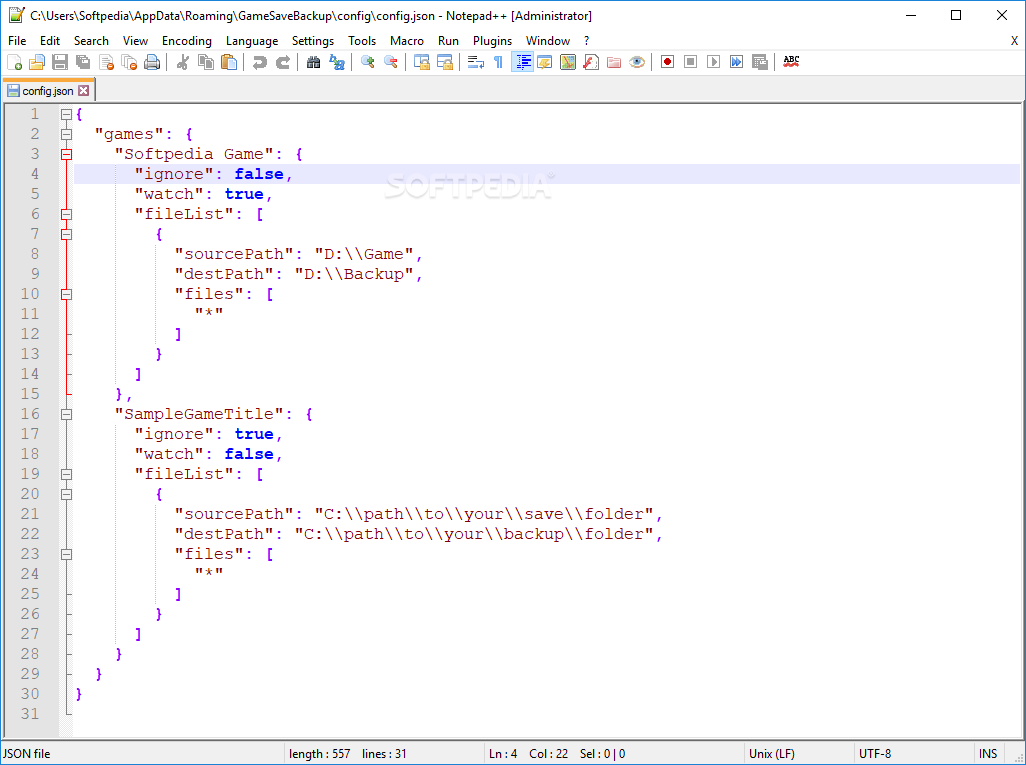
Task: Collapse the "Softpedia Game" fold on line 3
Action: (66, 154)
